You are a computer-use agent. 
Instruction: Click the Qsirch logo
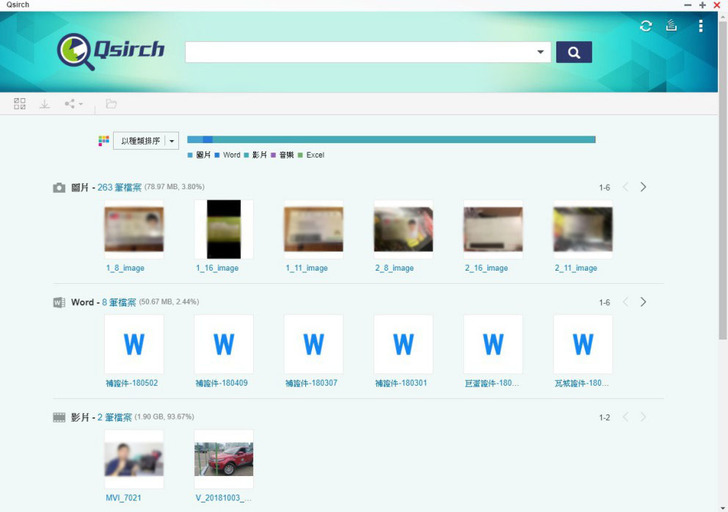click(x=111, y=51)
